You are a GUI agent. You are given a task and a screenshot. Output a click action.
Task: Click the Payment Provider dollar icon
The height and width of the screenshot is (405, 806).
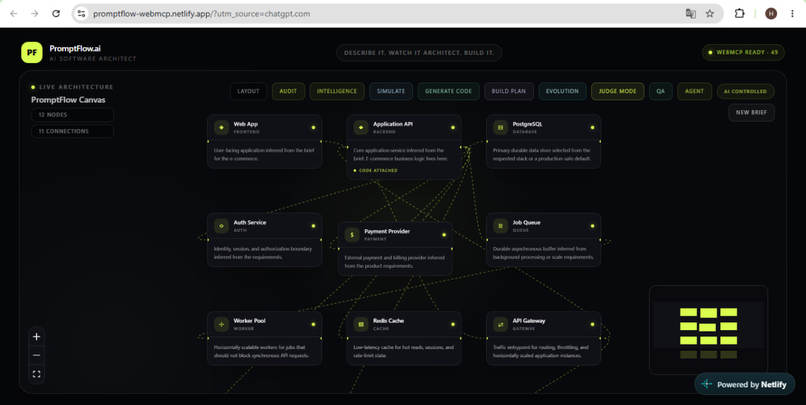click(352, 235)
